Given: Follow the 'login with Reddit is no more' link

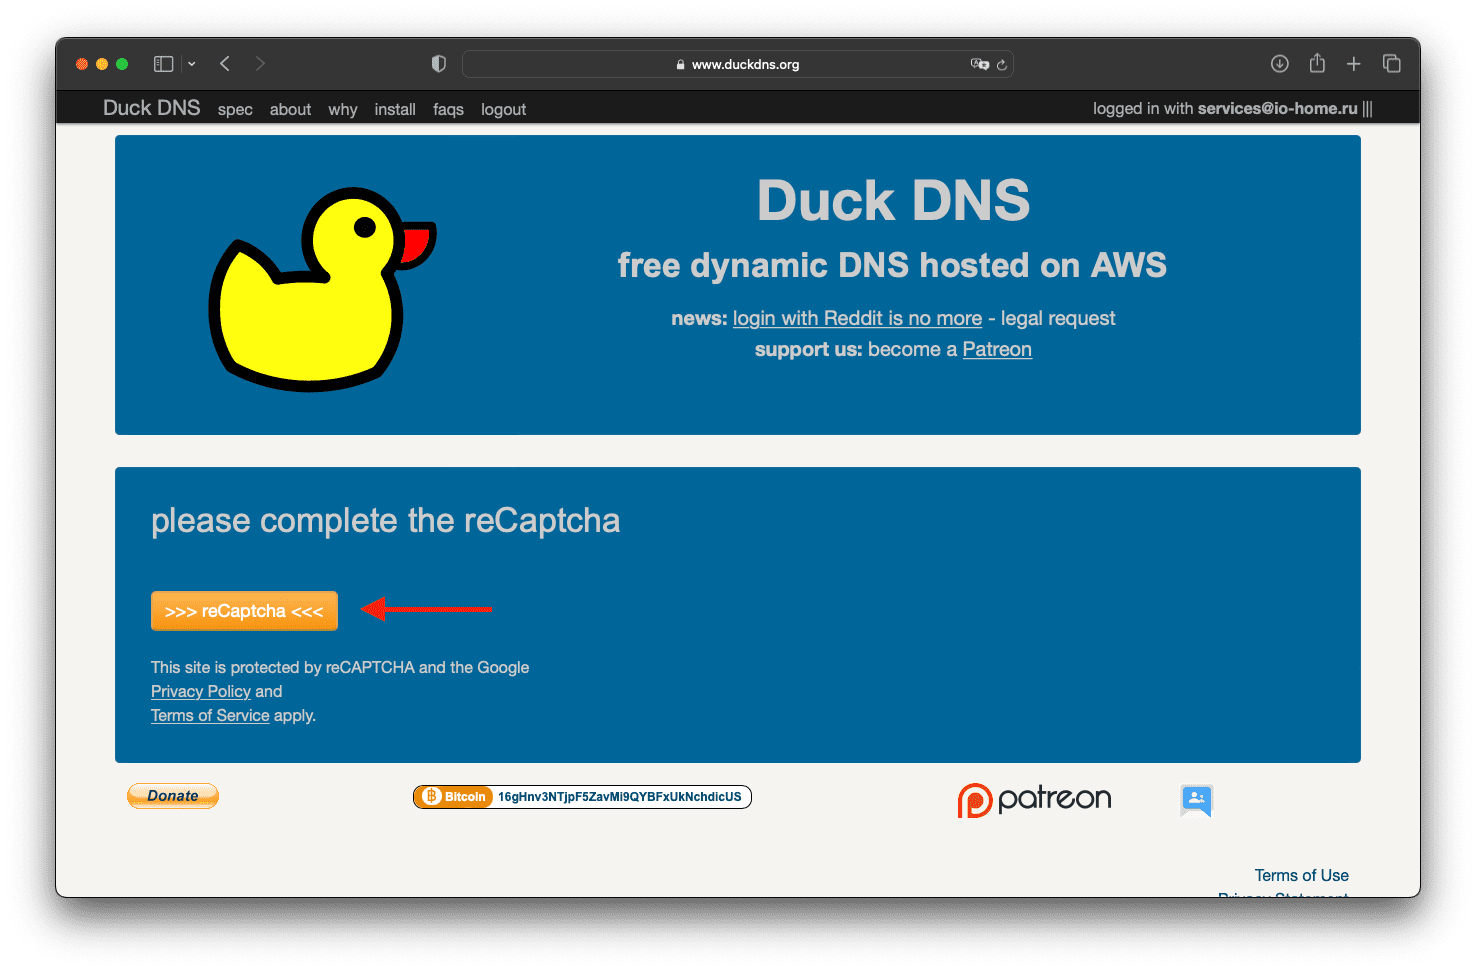Looking at the screenshot, I should [x=857, y=318].
